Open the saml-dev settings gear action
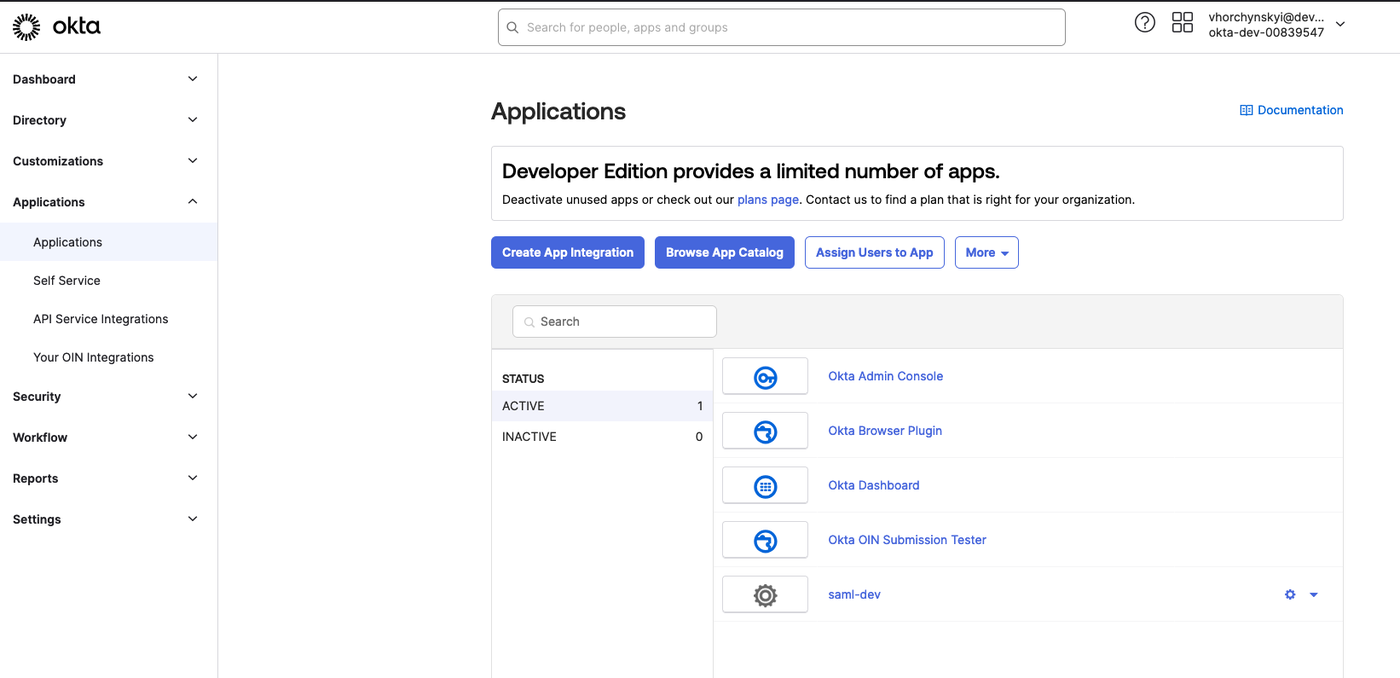 click(1290, 594)
